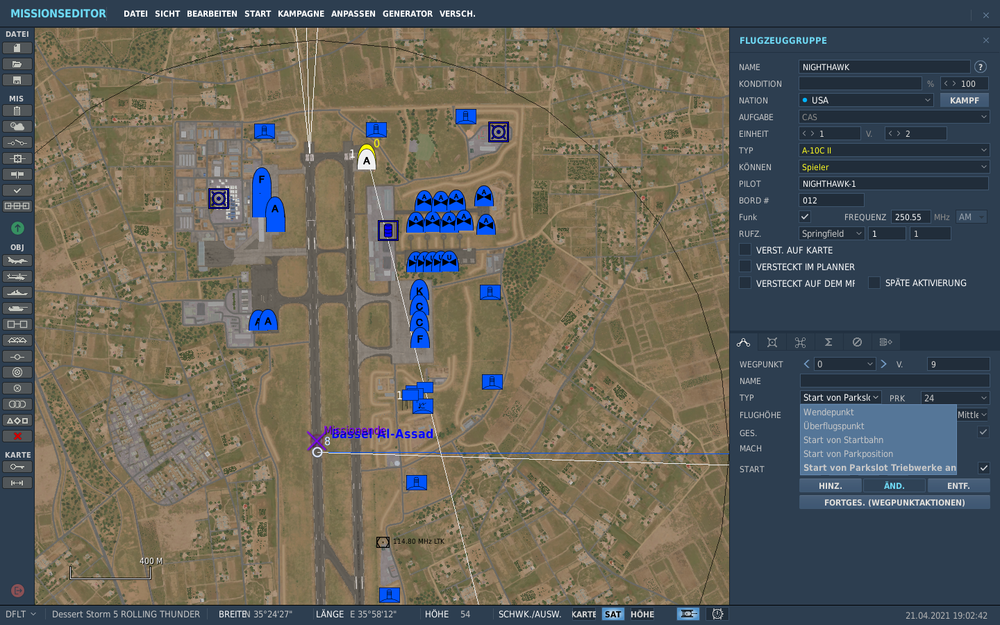Screen dimensions: 1000x625
Task: Open FORTGES. (WEGPUNKTAKTIONEN) button
Action: tap(894, 503)
